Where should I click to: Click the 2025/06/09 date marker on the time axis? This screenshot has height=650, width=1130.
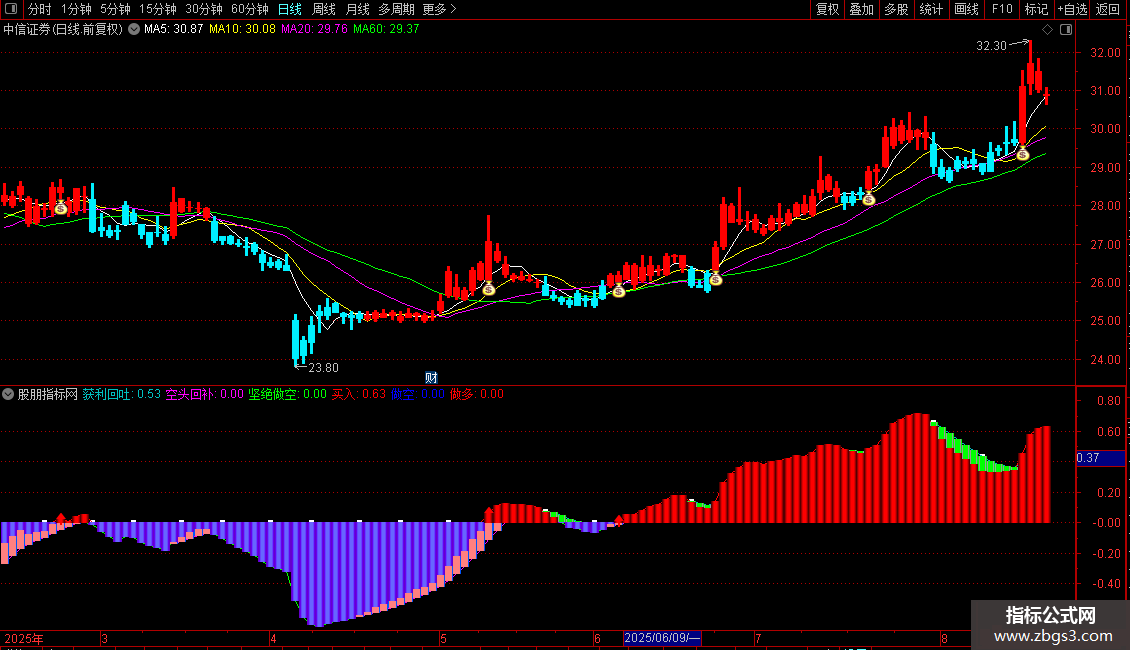662,638
